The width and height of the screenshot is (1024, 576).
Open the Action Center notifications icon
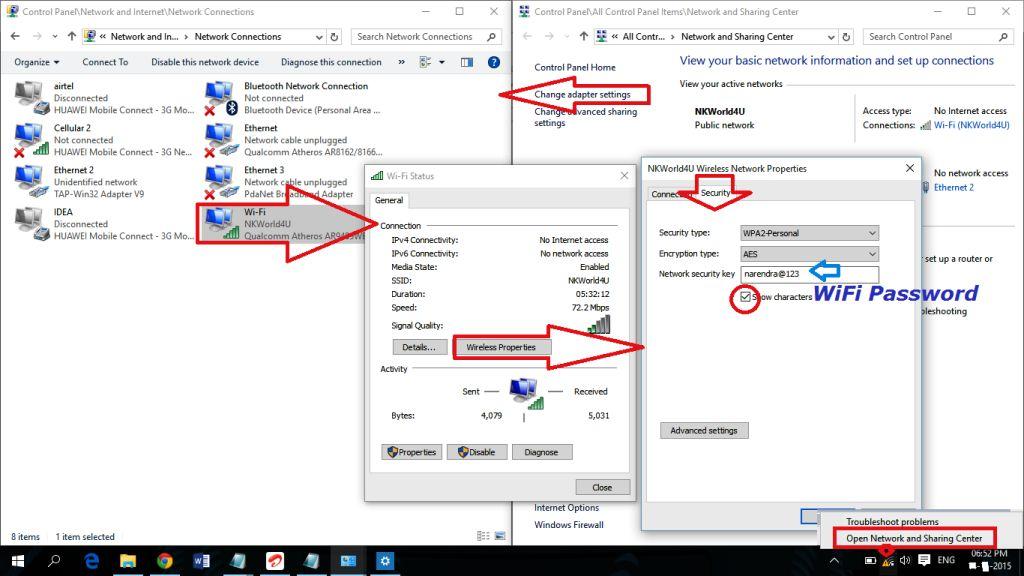(x=924, y=560)
